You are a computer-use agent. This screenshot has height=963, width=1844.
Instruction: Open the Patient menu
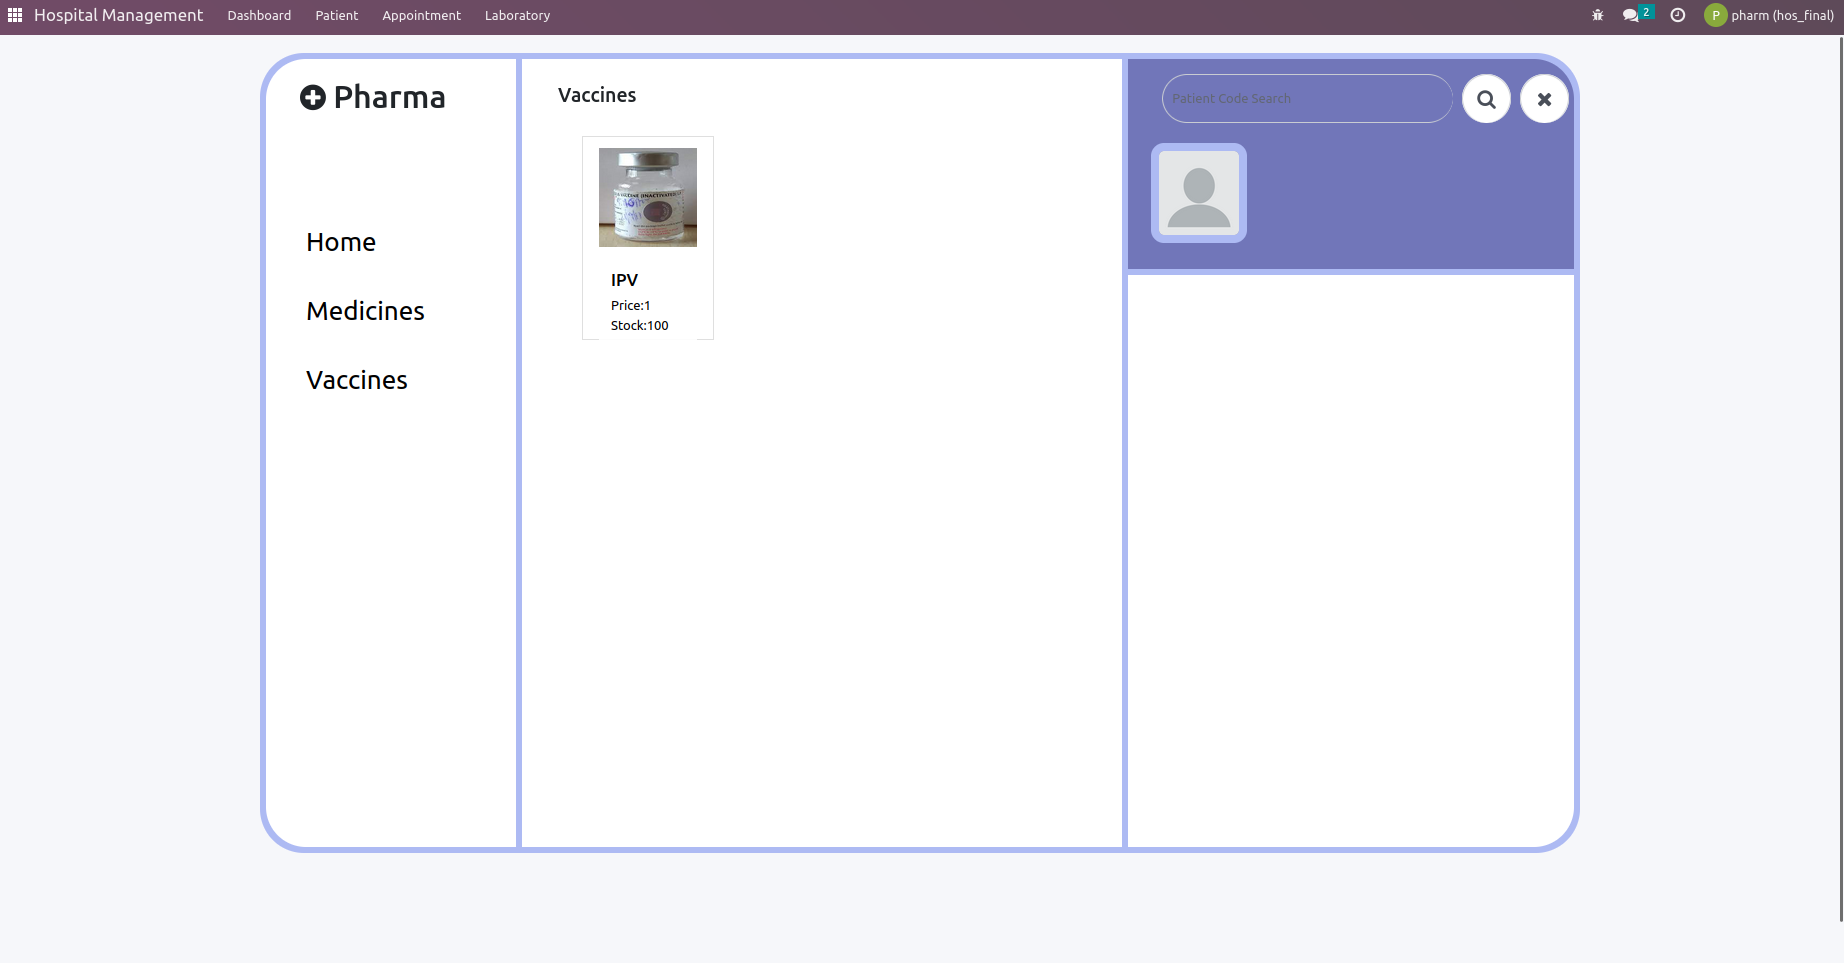pos(337,15)
